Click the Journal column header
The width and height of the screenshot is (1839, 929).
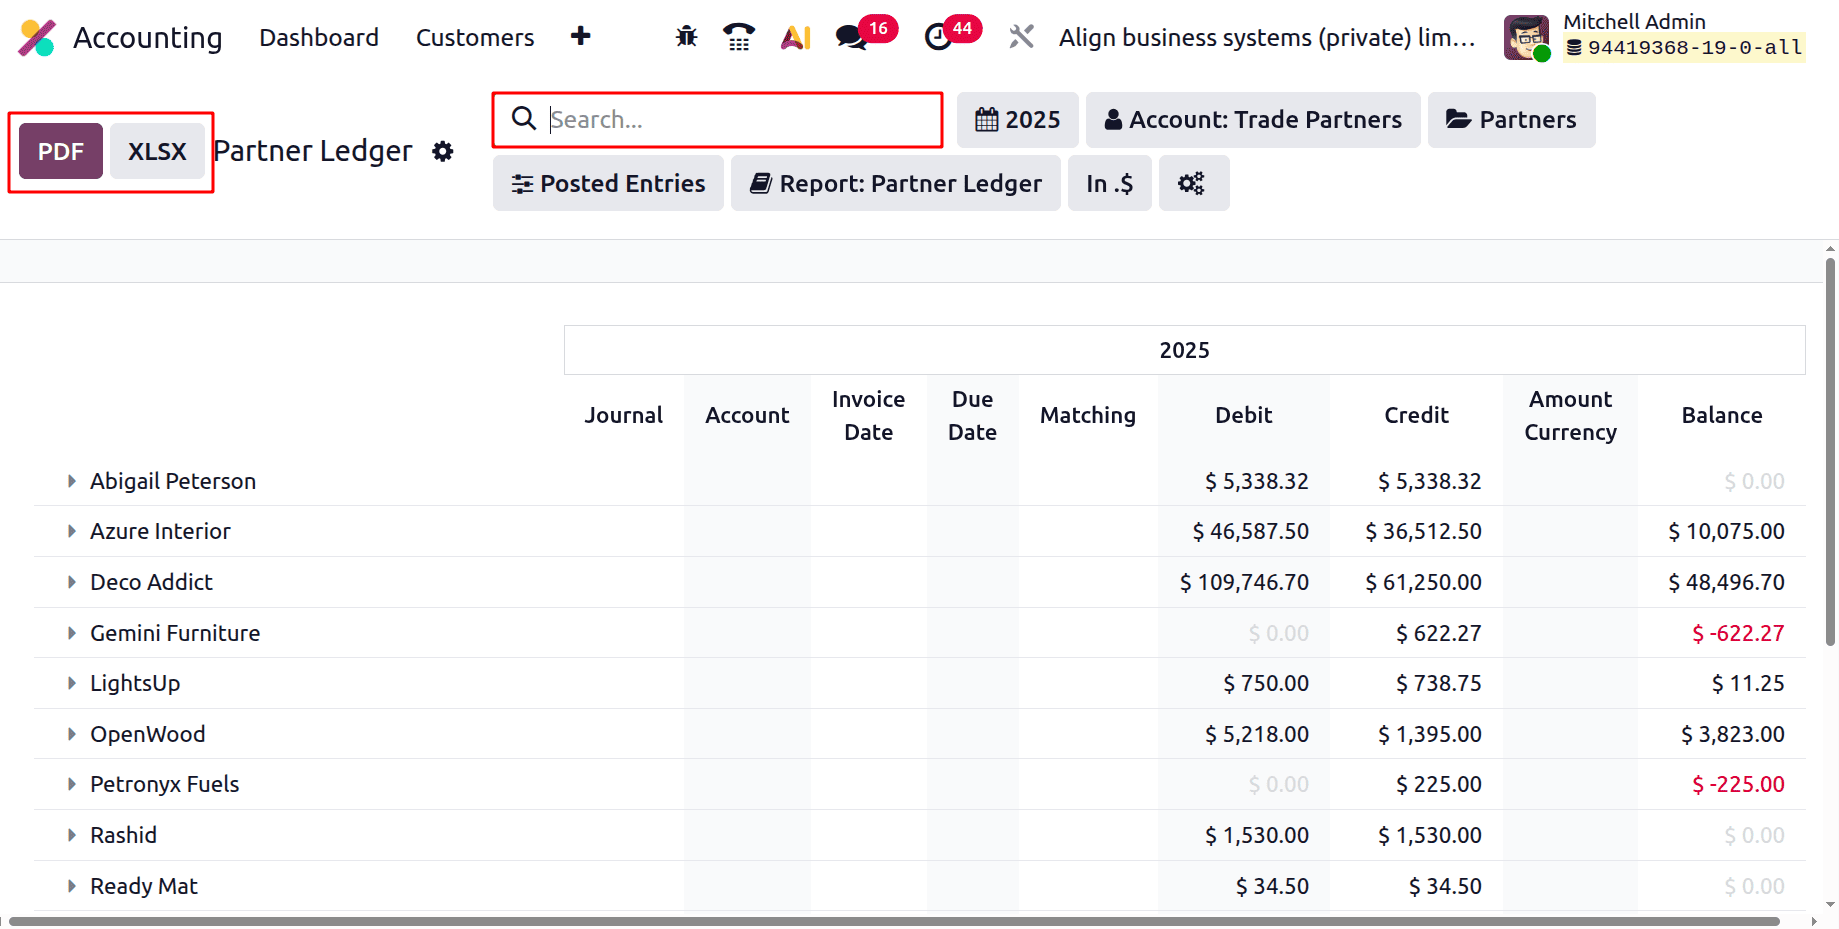pos(624,415)
